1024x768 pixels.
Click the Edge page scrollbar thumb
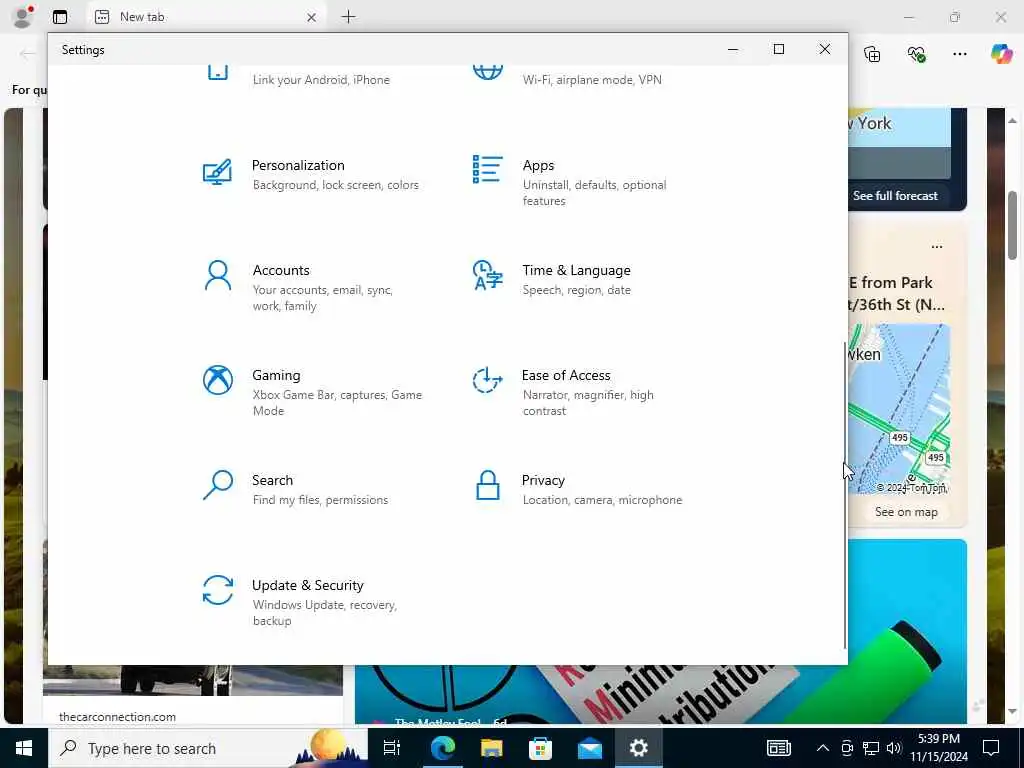tap(1012, 226)
